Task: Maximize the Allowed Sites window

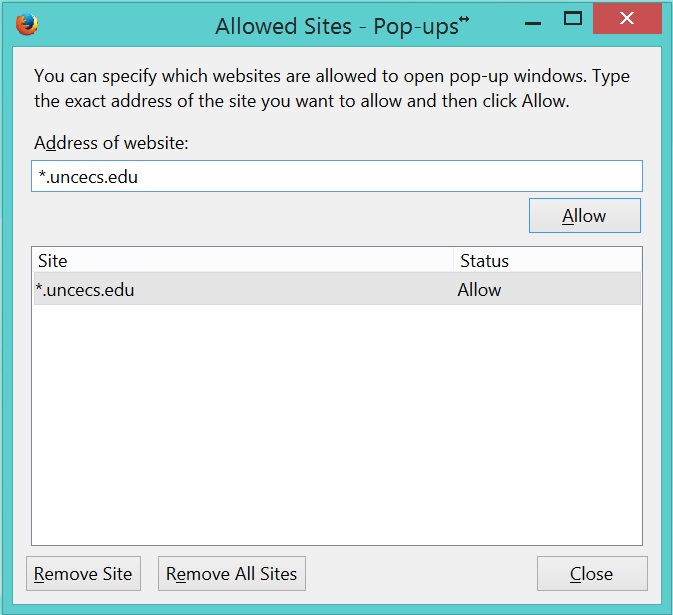Action: [573, 18]
